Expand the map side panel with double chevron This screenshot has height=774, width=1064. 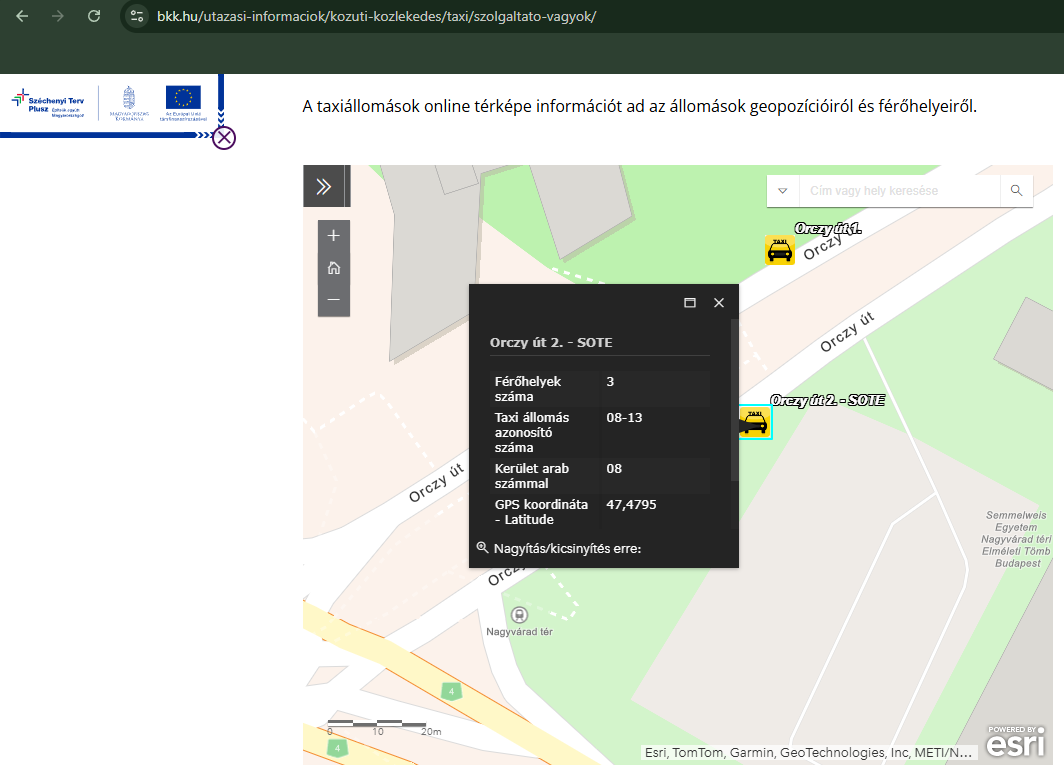click(x=324, y=186)
